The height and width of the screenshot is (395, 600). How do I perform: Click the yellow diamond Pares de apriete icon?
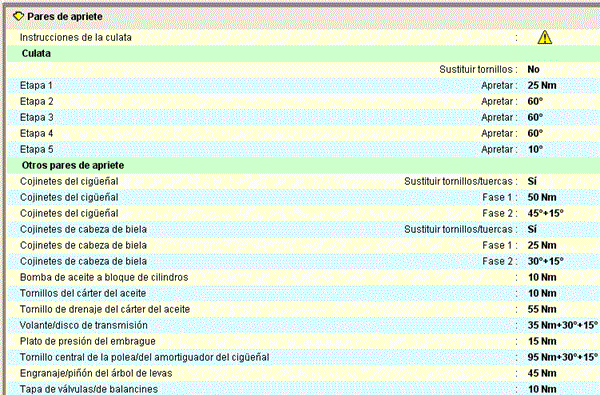pos(18,16)
